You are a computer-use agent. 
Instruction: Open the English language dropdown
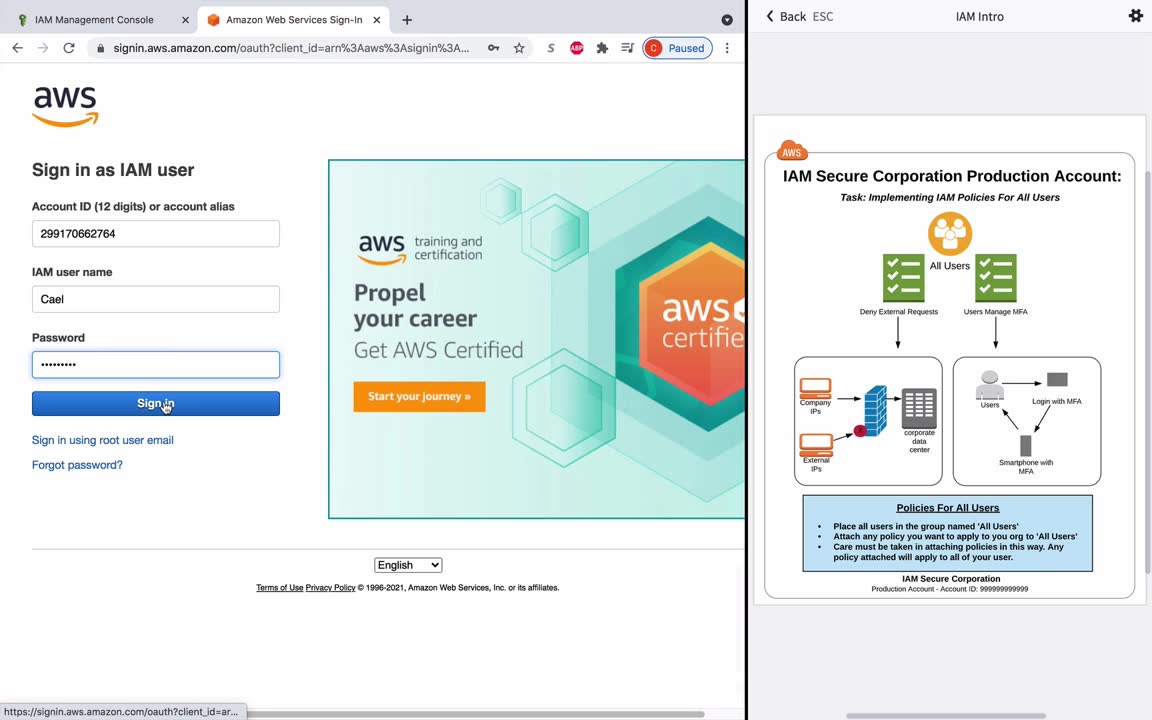point(408,565)
